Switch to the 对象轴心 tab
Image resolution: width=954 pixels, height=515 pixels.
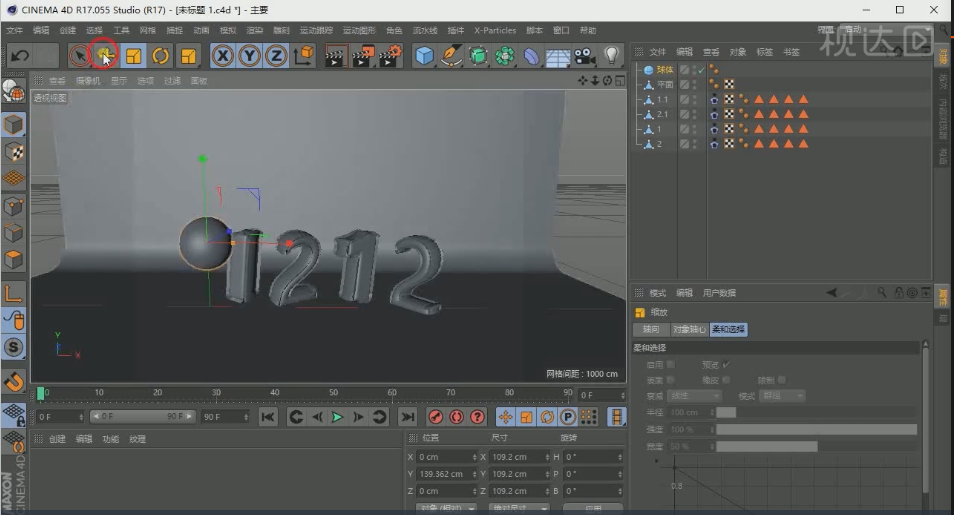click(x=689, y=329)
